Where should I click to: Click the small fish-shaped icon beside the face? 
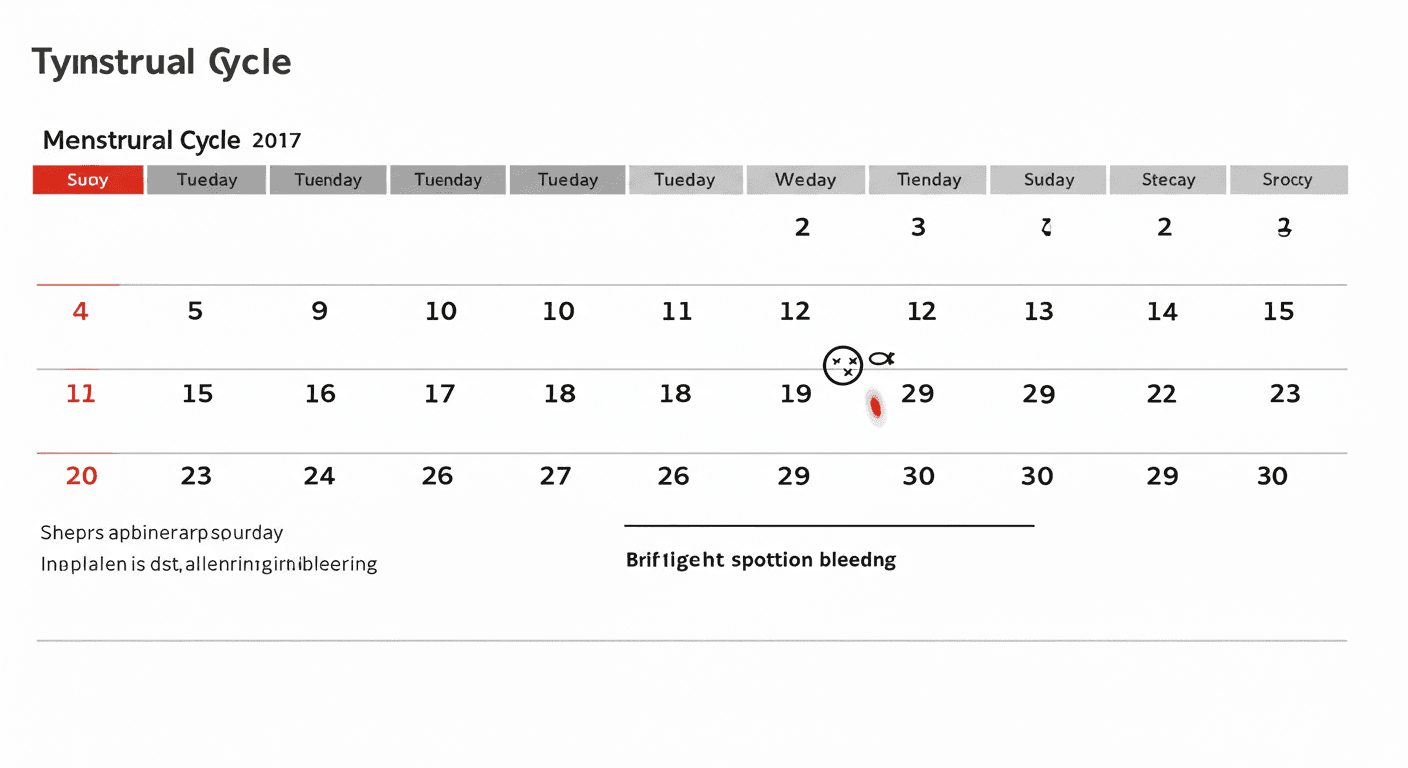881,357
